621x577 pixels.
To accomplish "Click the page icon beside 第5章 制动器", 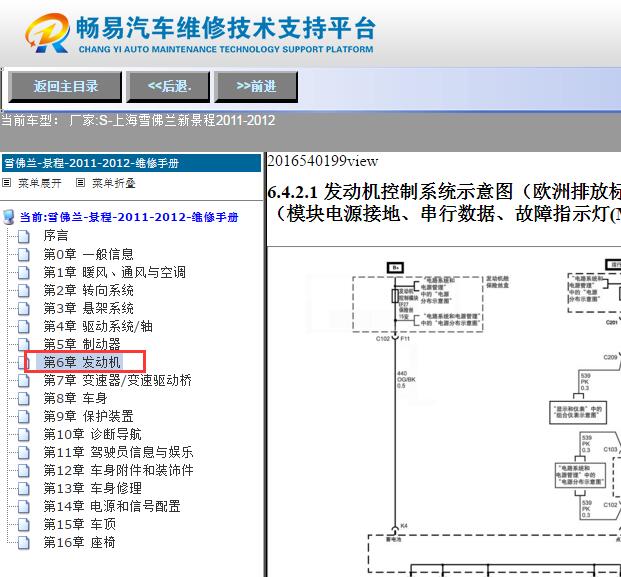I will (24, 345).
